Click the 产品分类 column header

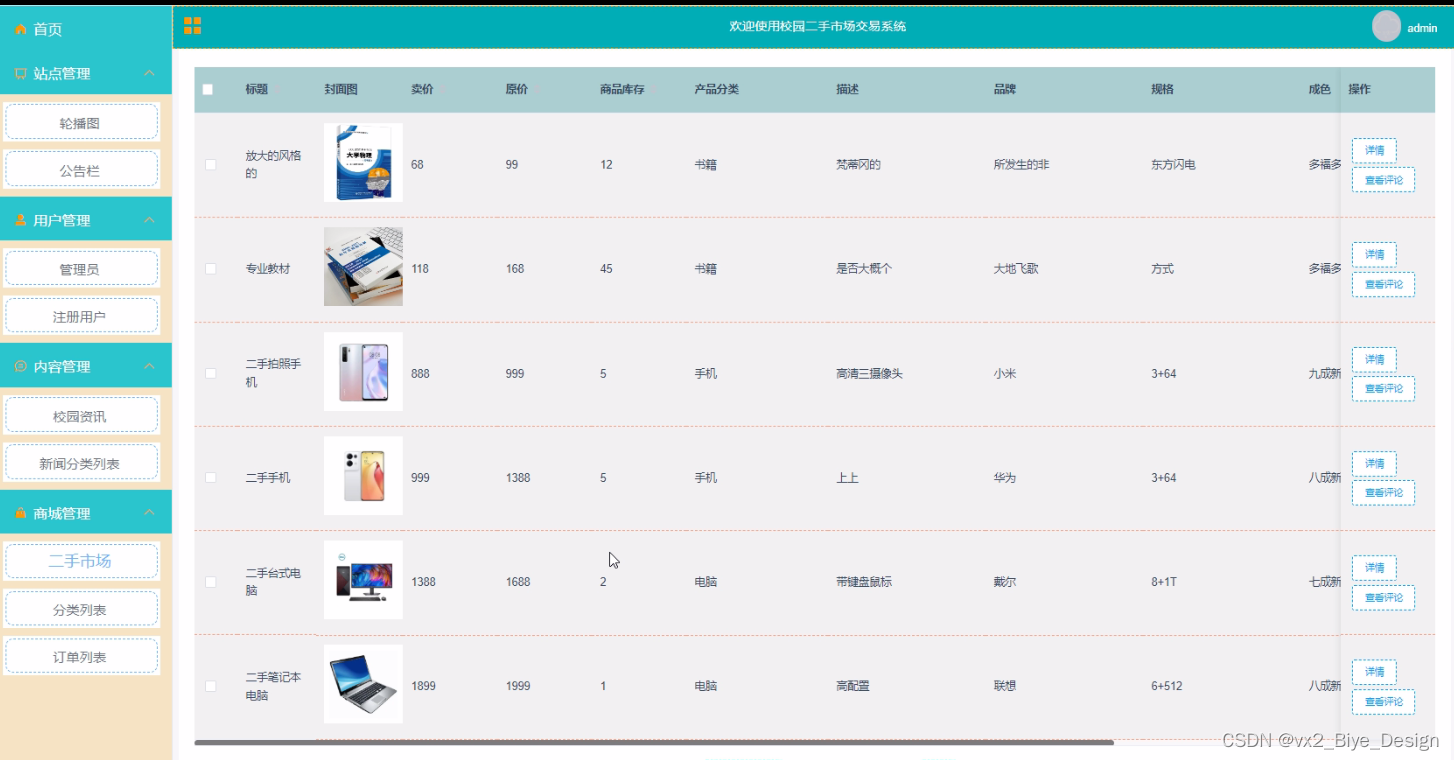[x=717, y=90]
